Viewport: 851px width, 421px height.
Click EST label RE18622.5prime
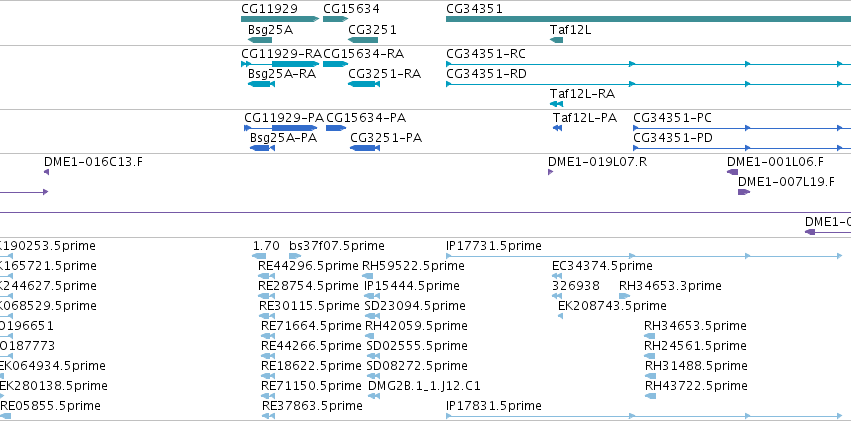pos(310,366)
